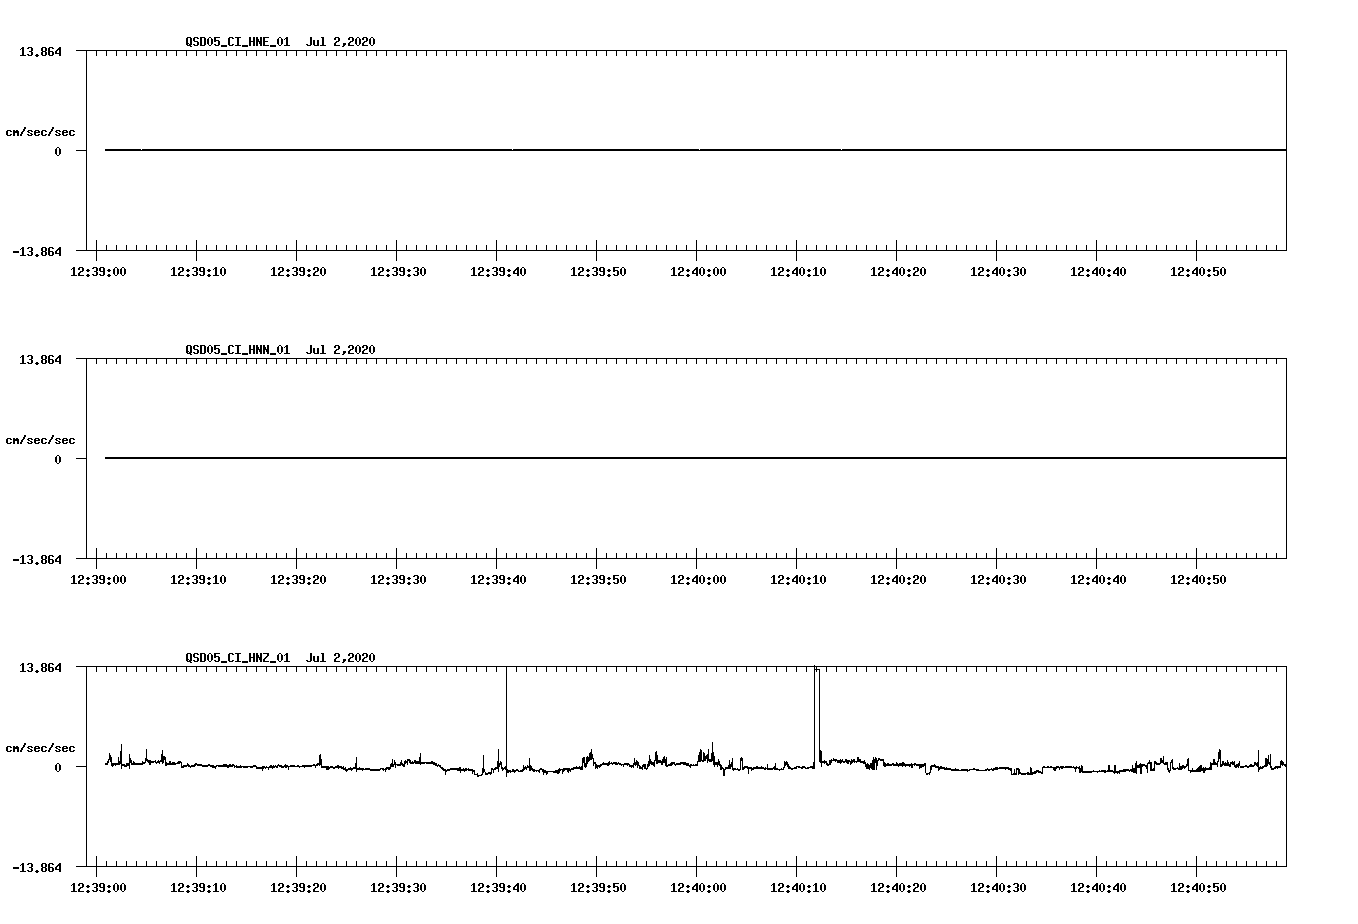The height and width of the screenshot is (924, 1358).
Task: Click -13.864 lower limit on HNN chart
Action: click(37, 559)
